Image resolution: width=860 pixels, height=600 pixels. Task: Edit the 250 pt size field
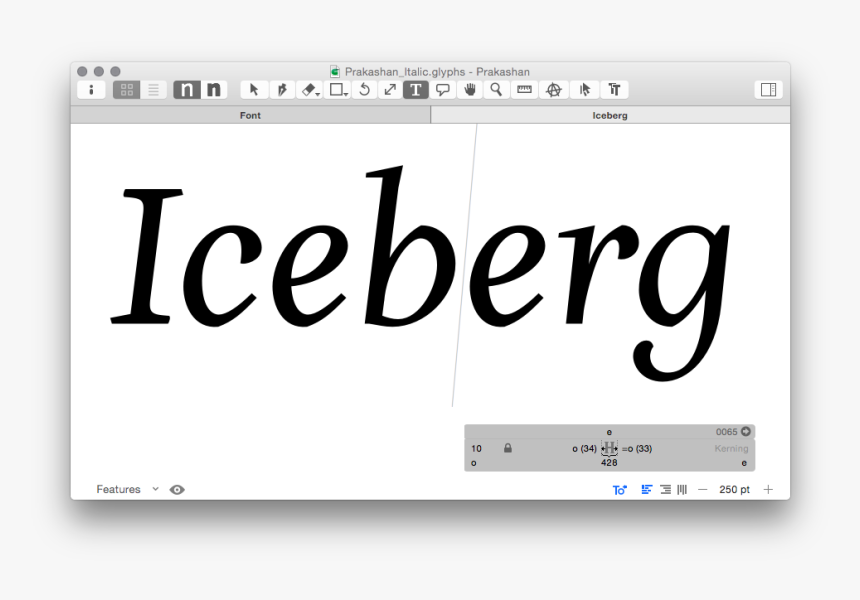tap(734, 489)
